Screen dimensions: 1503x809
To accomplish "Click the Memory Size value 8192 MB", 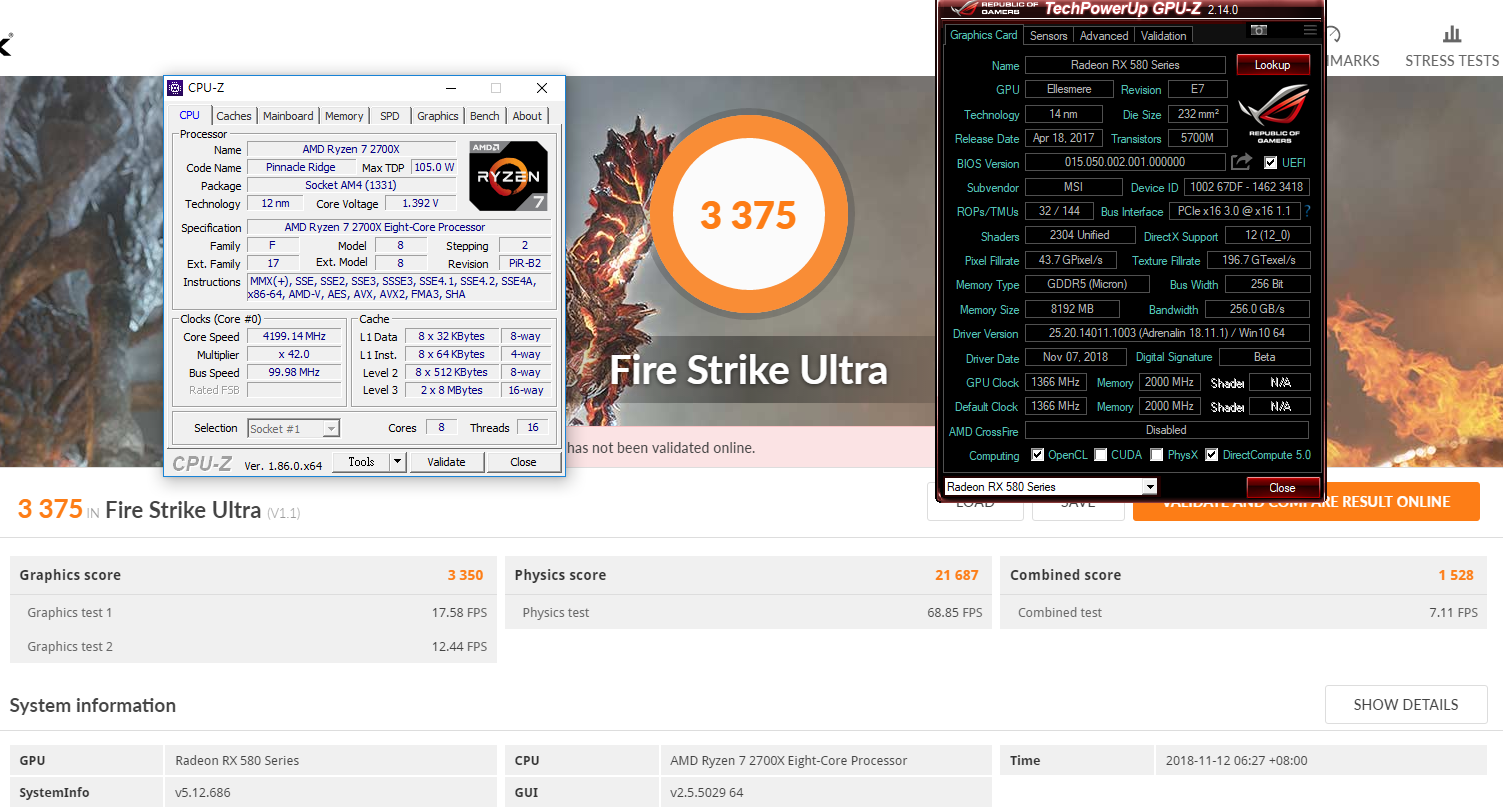I will [1072, 309].
